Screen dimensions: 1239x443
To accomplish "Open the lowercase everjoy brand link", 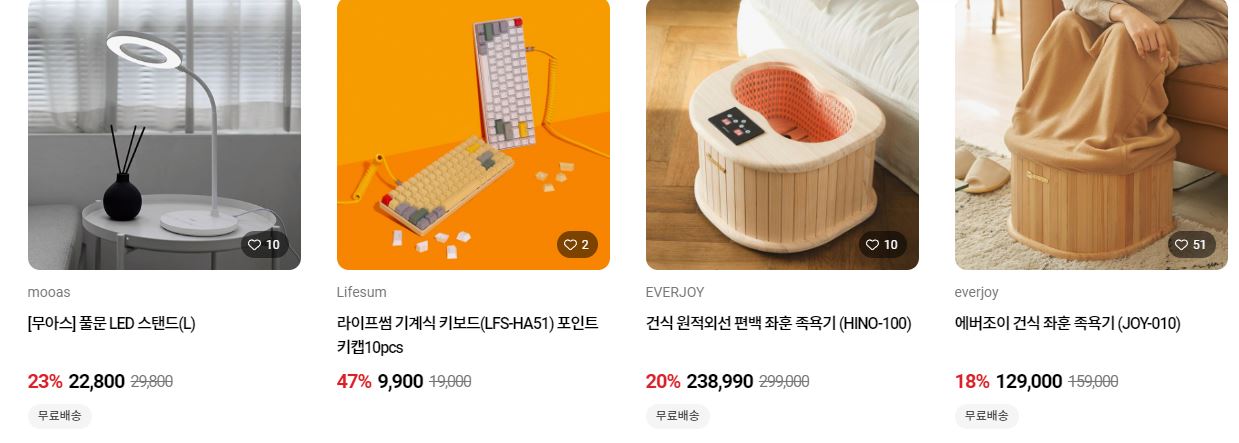I will click(x=977, y=292).
